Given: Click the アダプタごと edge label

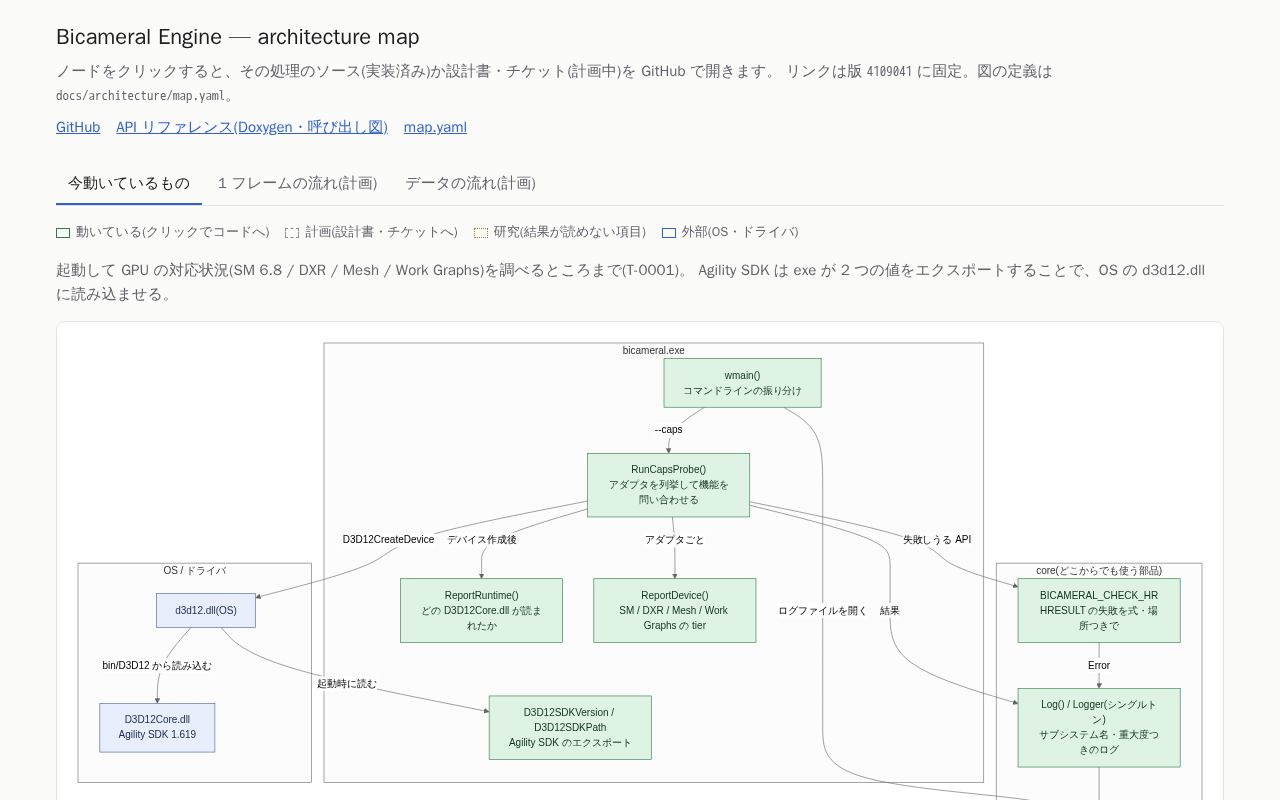Looking at the screenshot, I should (674, 540).
